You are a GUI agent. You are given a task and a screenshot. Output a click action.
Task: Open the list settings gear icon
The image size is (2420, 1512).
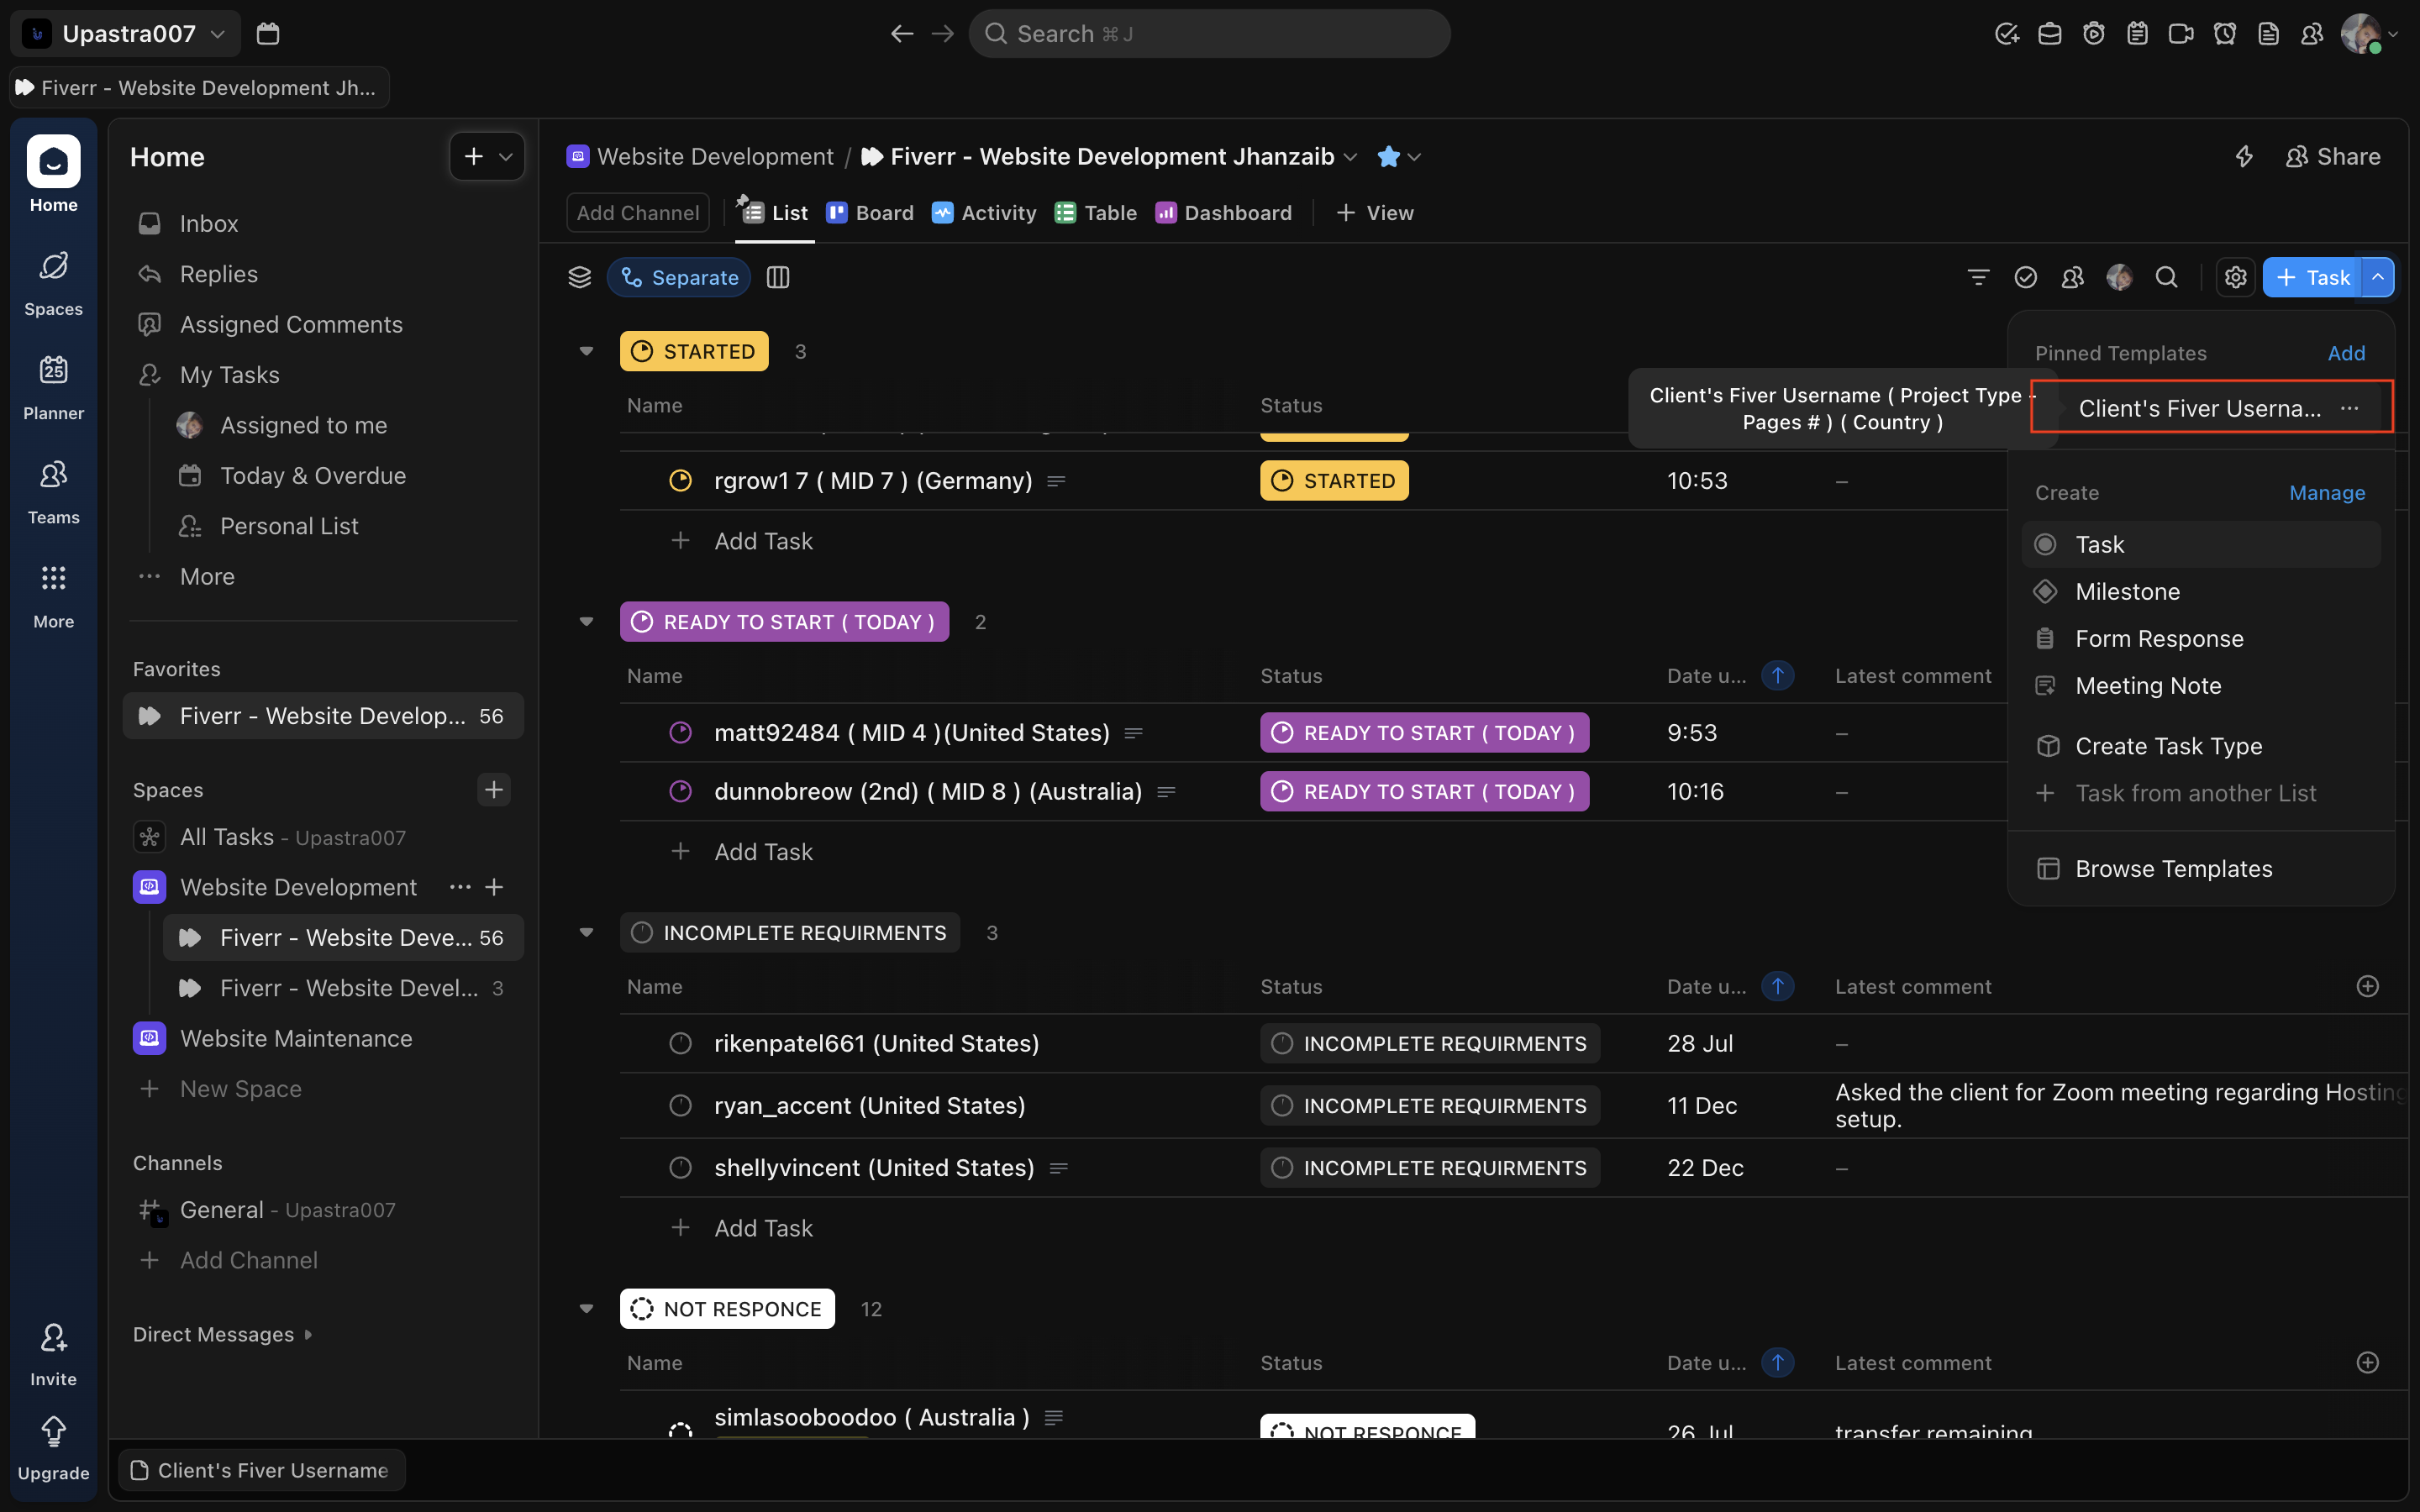point(2235,277)
